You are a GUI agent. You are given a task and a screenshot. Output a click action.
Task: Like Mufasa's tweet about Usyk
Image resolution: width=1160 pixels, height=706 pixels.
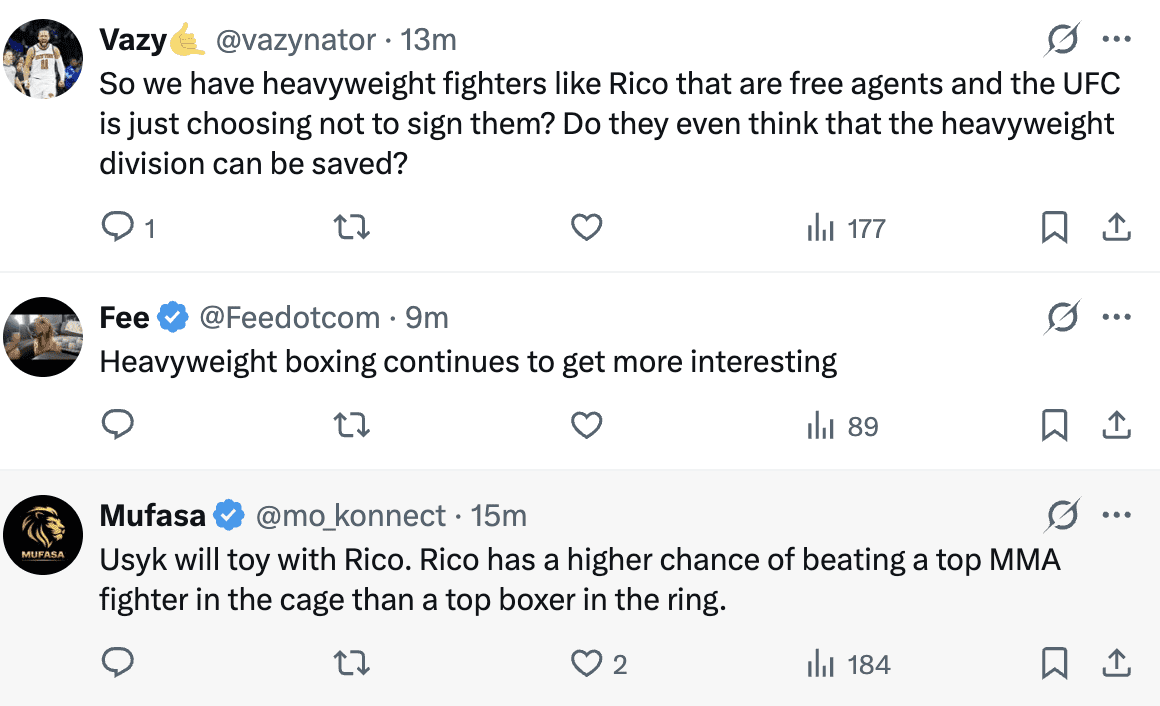[x=586, y=664]
